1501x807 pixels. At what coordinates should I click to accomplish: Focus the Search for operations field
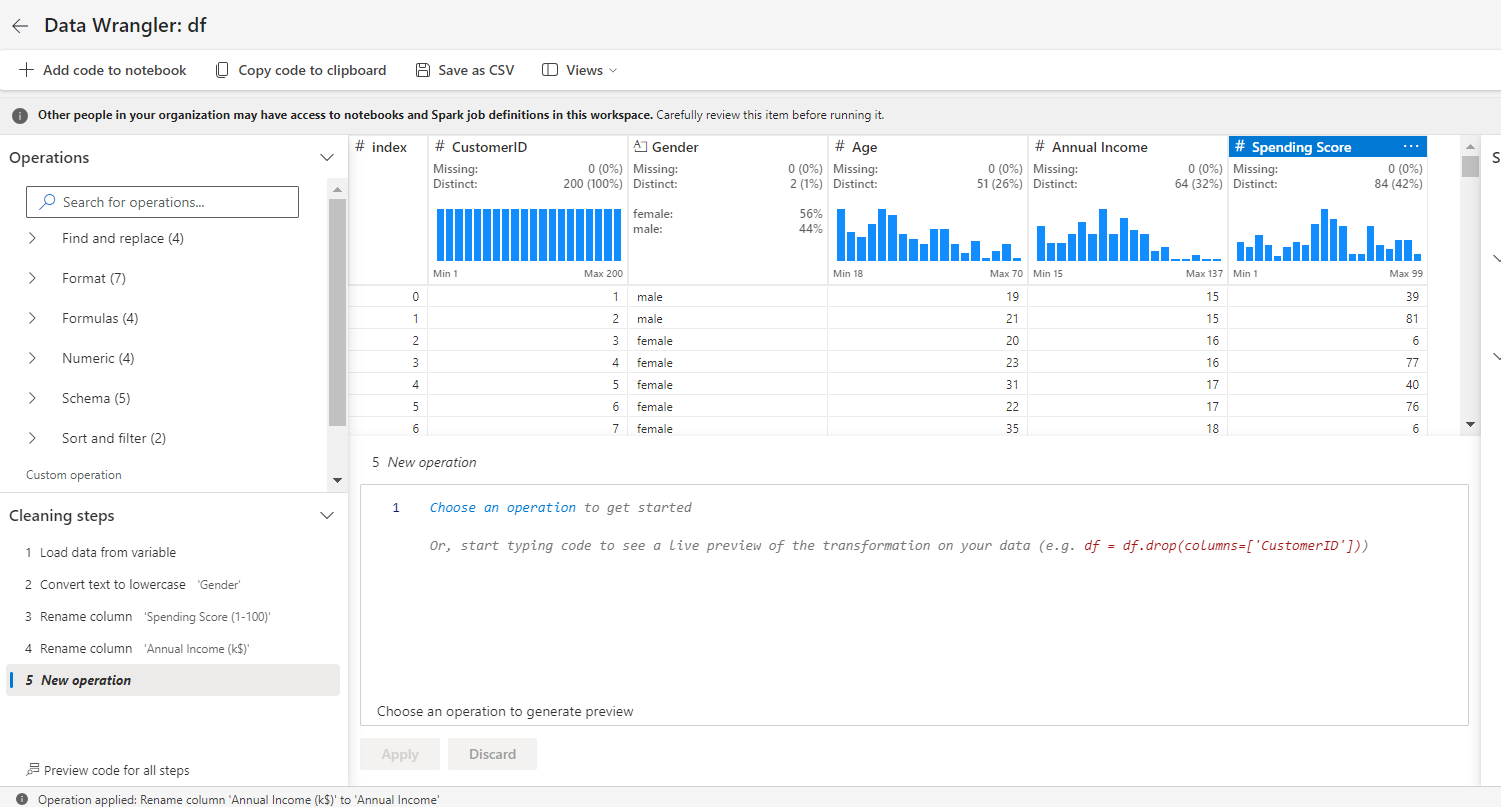pyautogui.click(x=162, y=202)
